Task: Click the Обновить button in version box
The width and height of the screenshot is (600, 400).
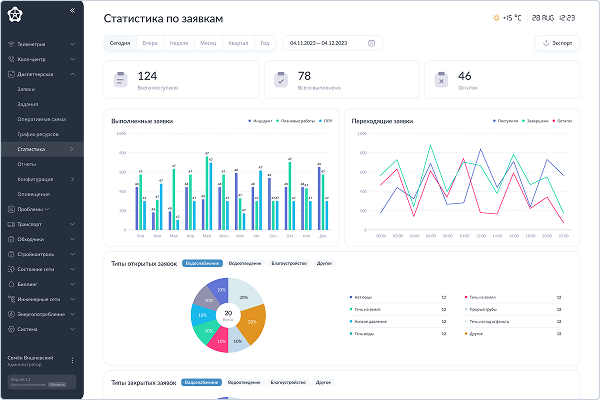Action: point(57,385)
